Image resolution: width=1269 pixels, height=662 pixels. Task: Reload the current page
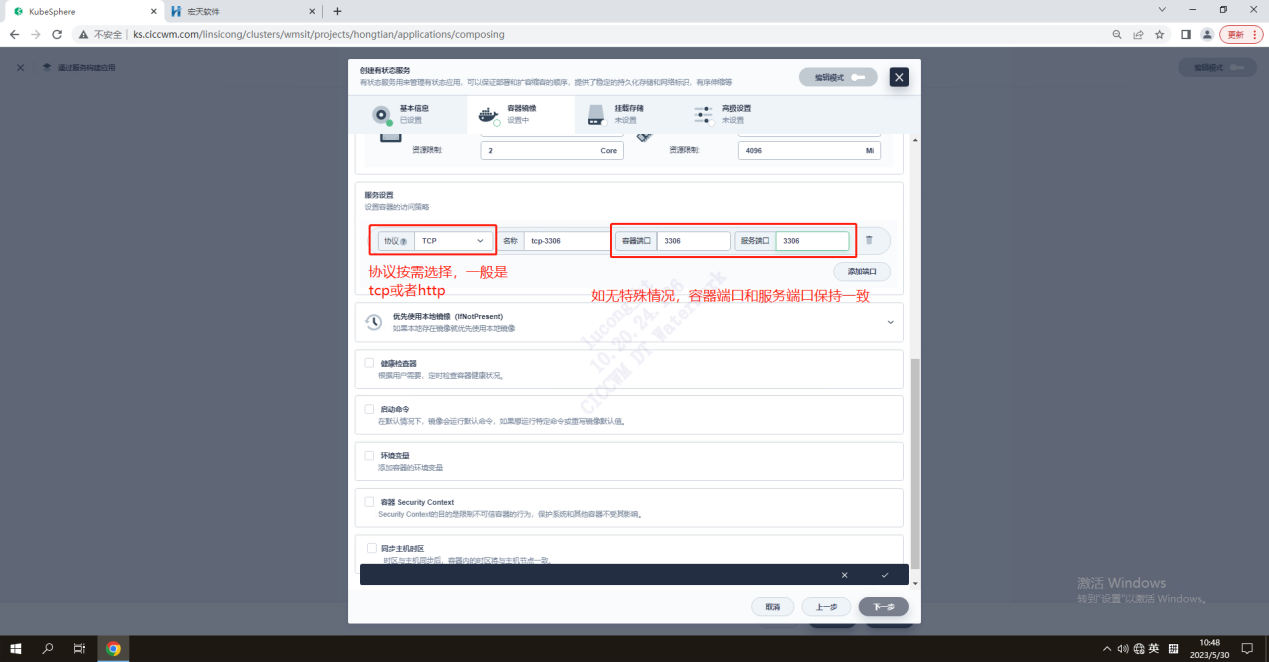57,34
